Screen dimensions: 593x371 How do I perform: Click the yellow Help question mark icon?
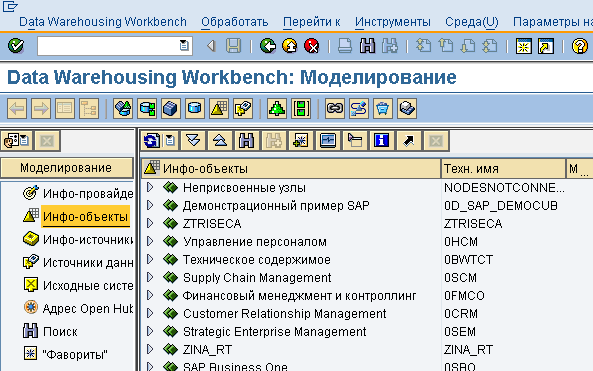coord(579,46)
